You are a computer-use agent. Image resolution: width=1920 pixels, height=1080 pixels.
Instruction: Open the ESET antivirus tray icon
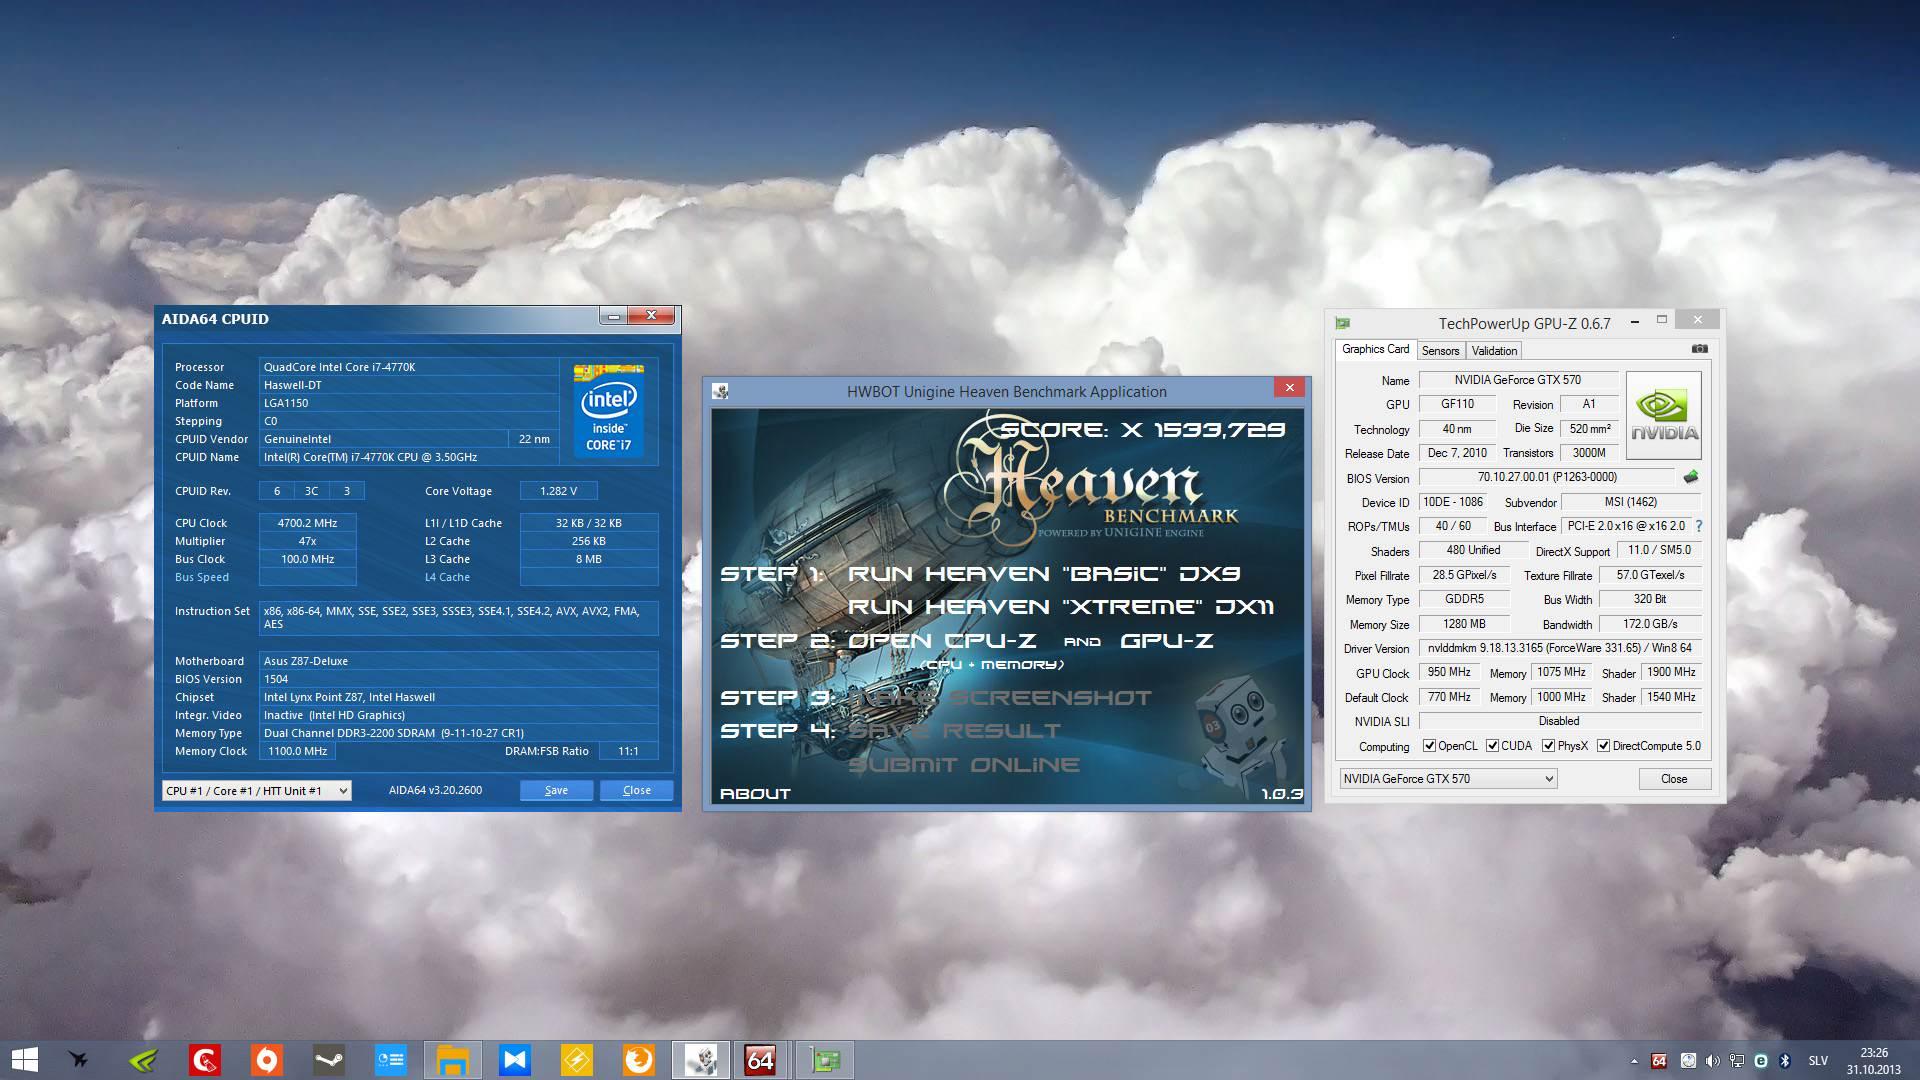point(1761,1061)
